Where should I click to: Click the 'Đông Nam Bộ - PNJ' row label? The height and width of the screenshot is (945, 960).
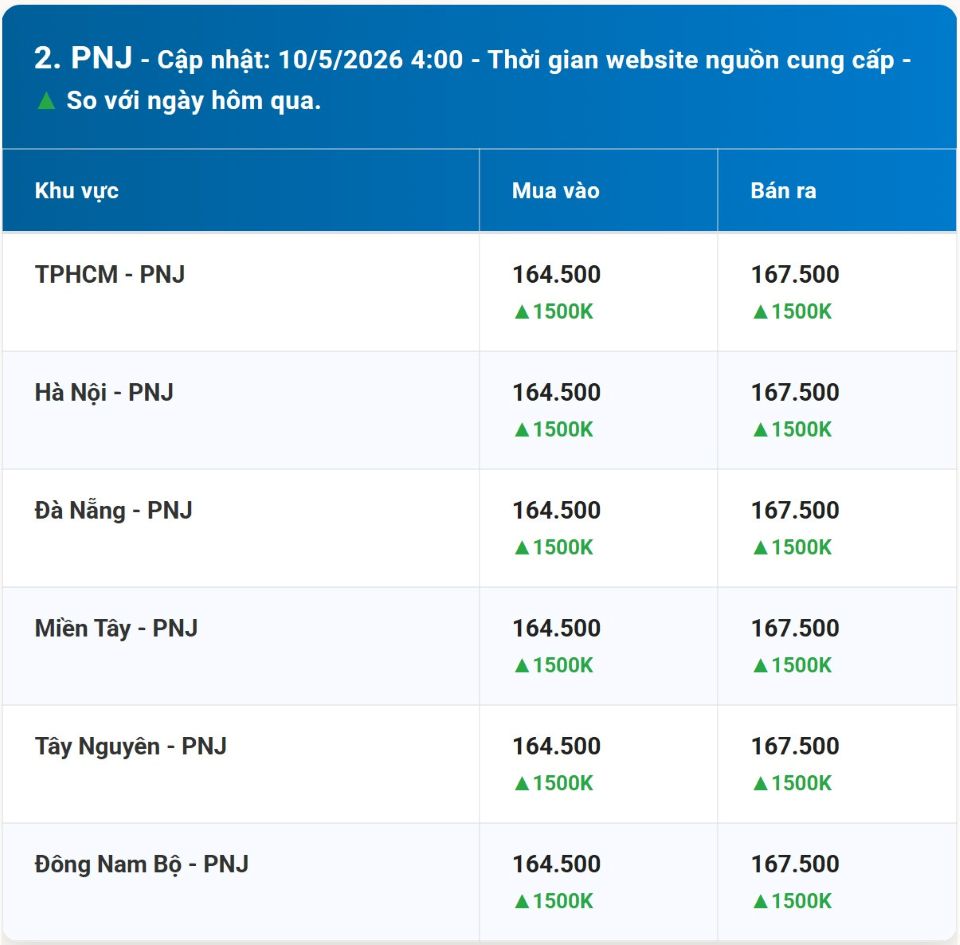141,864
